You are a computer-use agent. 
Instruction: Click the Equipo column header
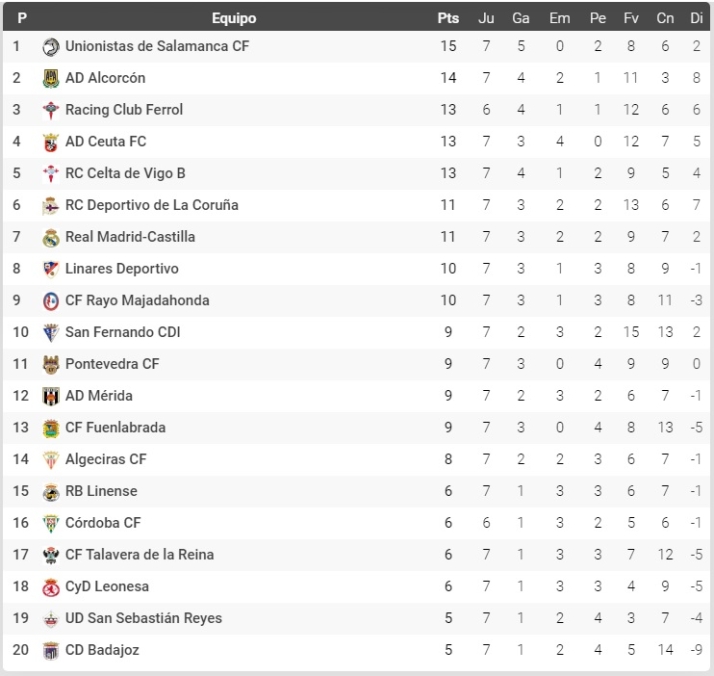pos(234,18)
